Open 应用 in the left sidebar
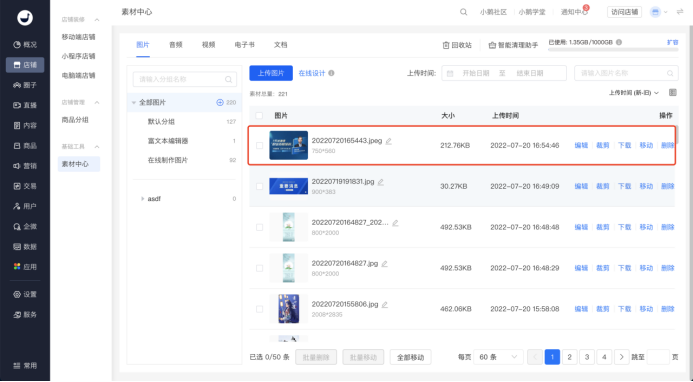693x382 pixels. (25, 267)
